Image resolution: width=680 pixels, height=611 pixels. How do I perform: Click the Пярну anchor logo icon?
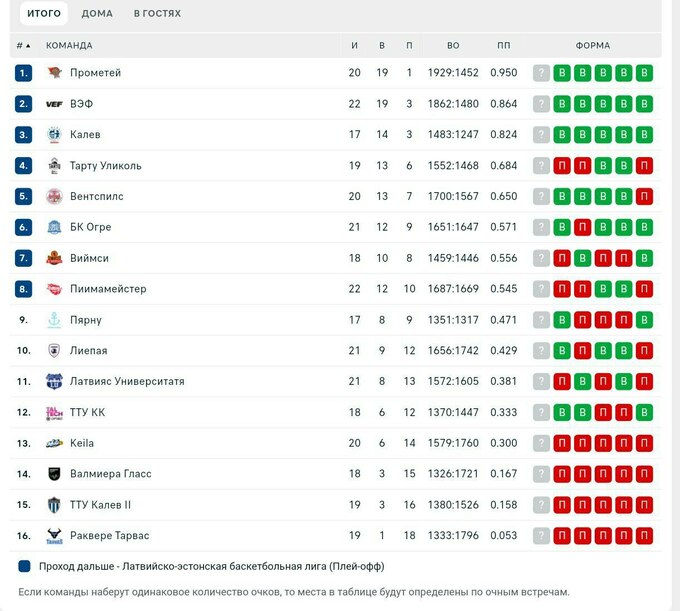point(54,320)
